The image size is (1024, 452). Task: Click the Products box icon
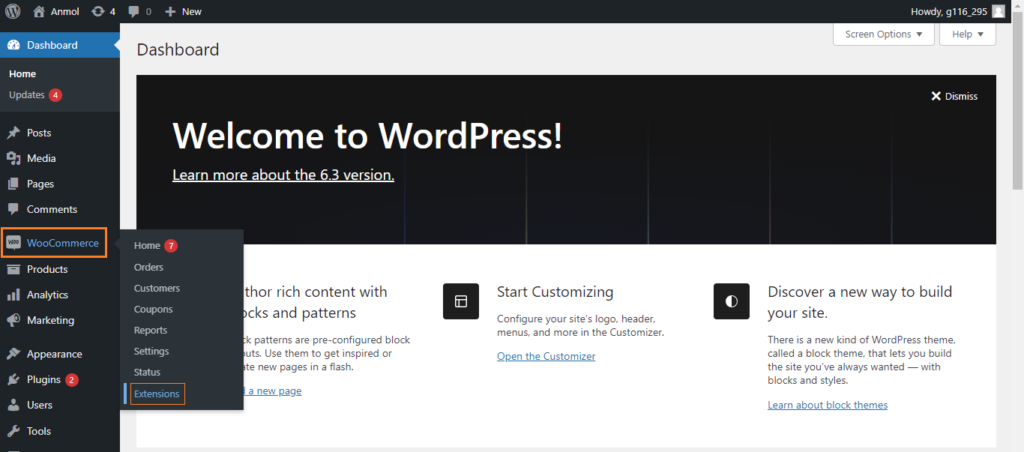(x=13, y=269)
